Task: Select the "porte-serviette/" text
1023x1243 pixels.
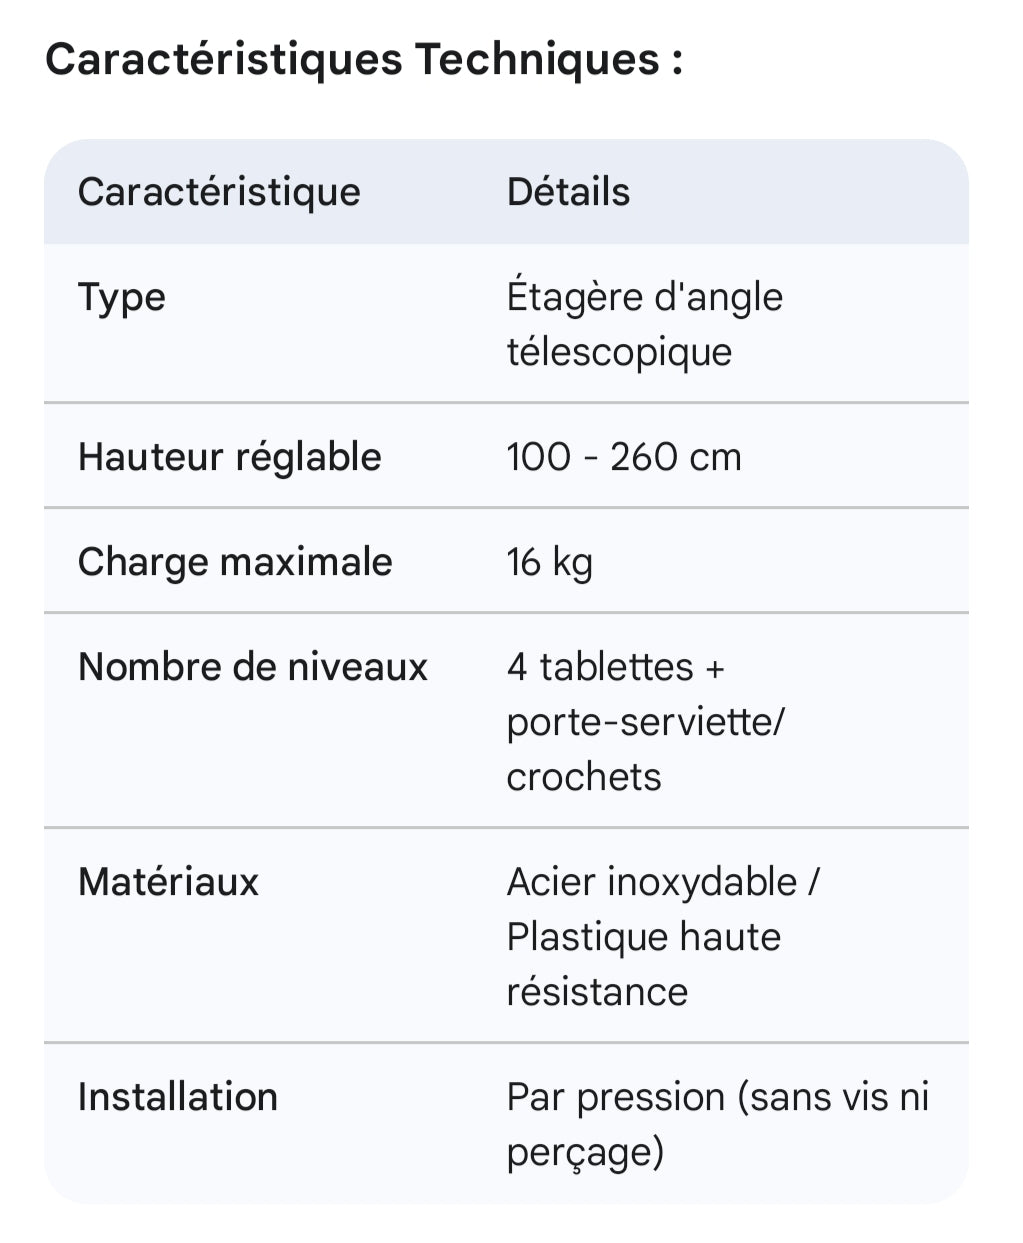Action: pyautogui.click(x=646, y=722)
